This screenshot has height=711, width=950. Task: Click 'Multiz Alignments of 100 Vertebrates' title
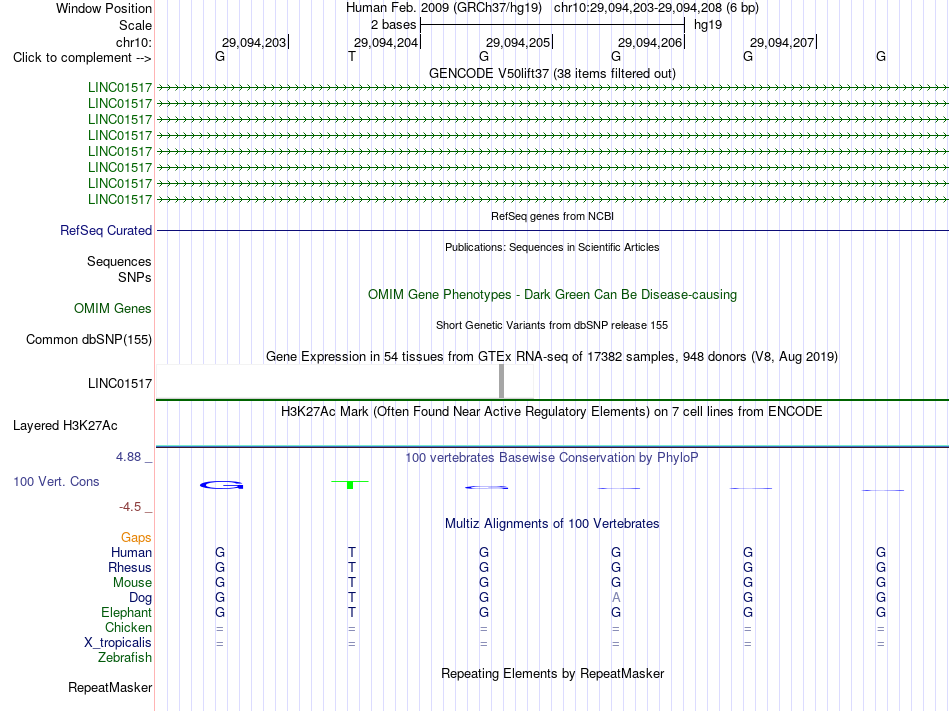[x=552, y=523]
